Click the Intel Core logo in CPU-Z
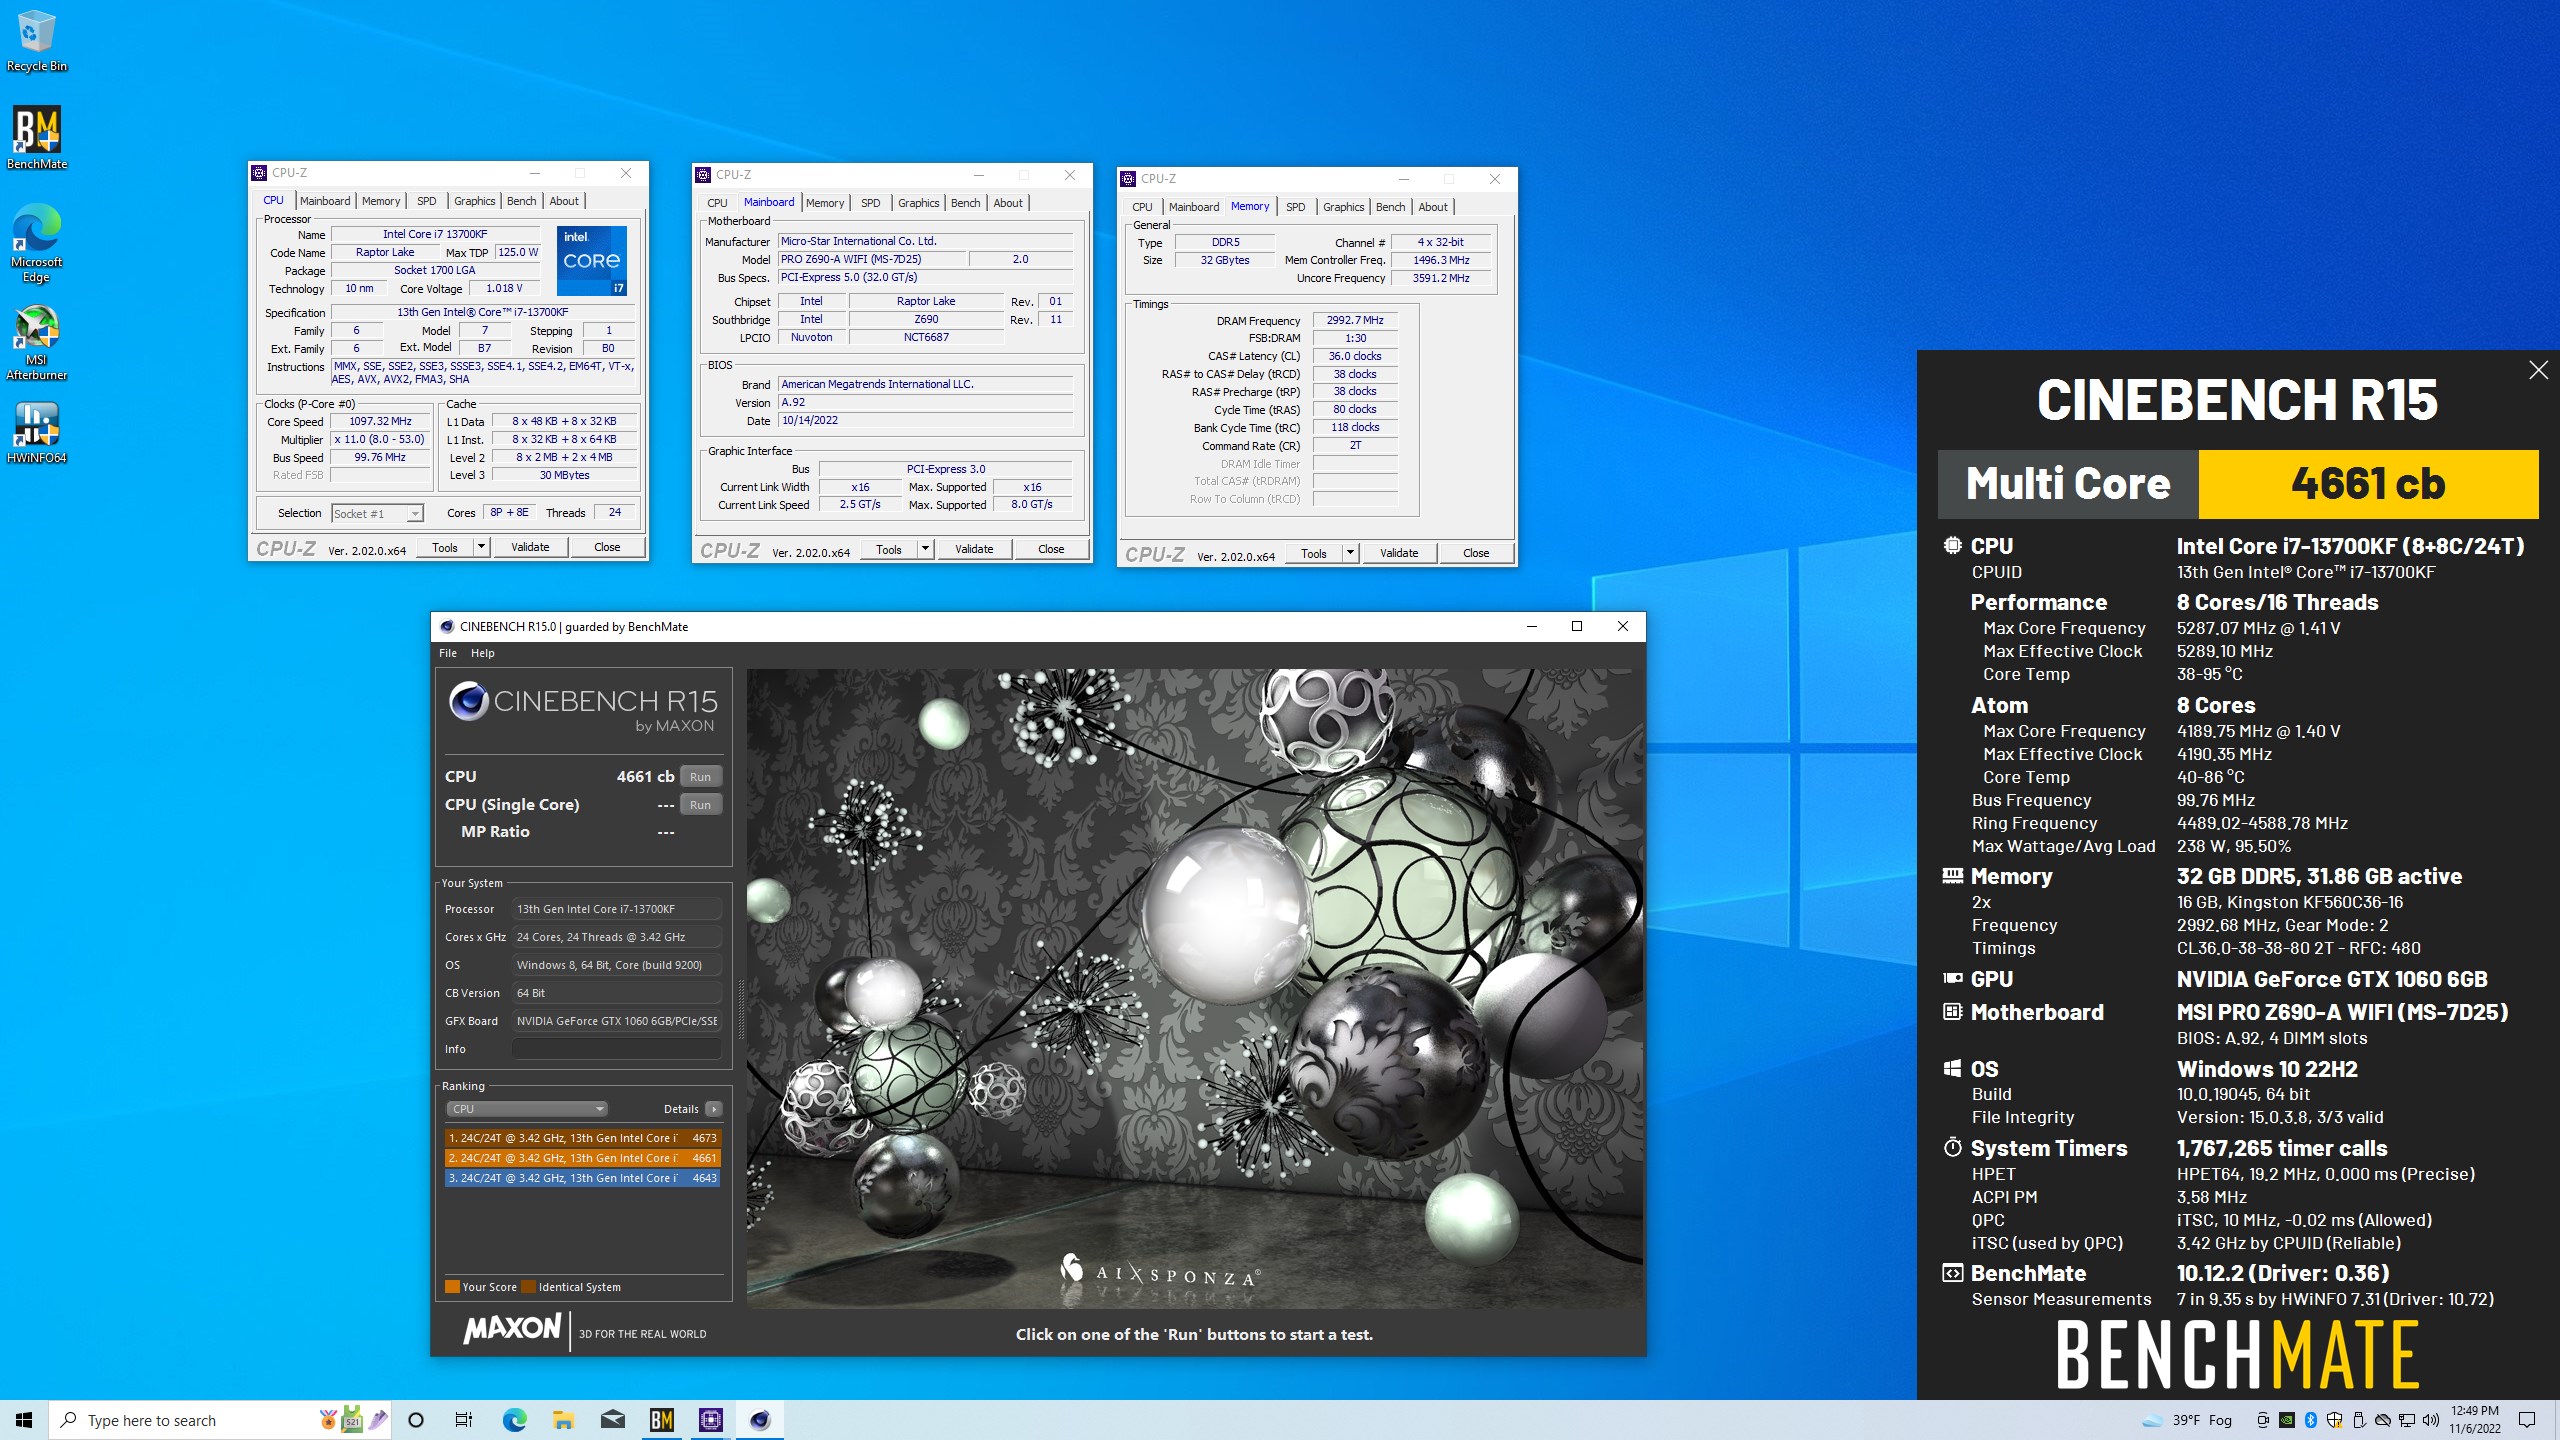Viewport: 2560px width, 1440px height. click(x=592, y=260)
